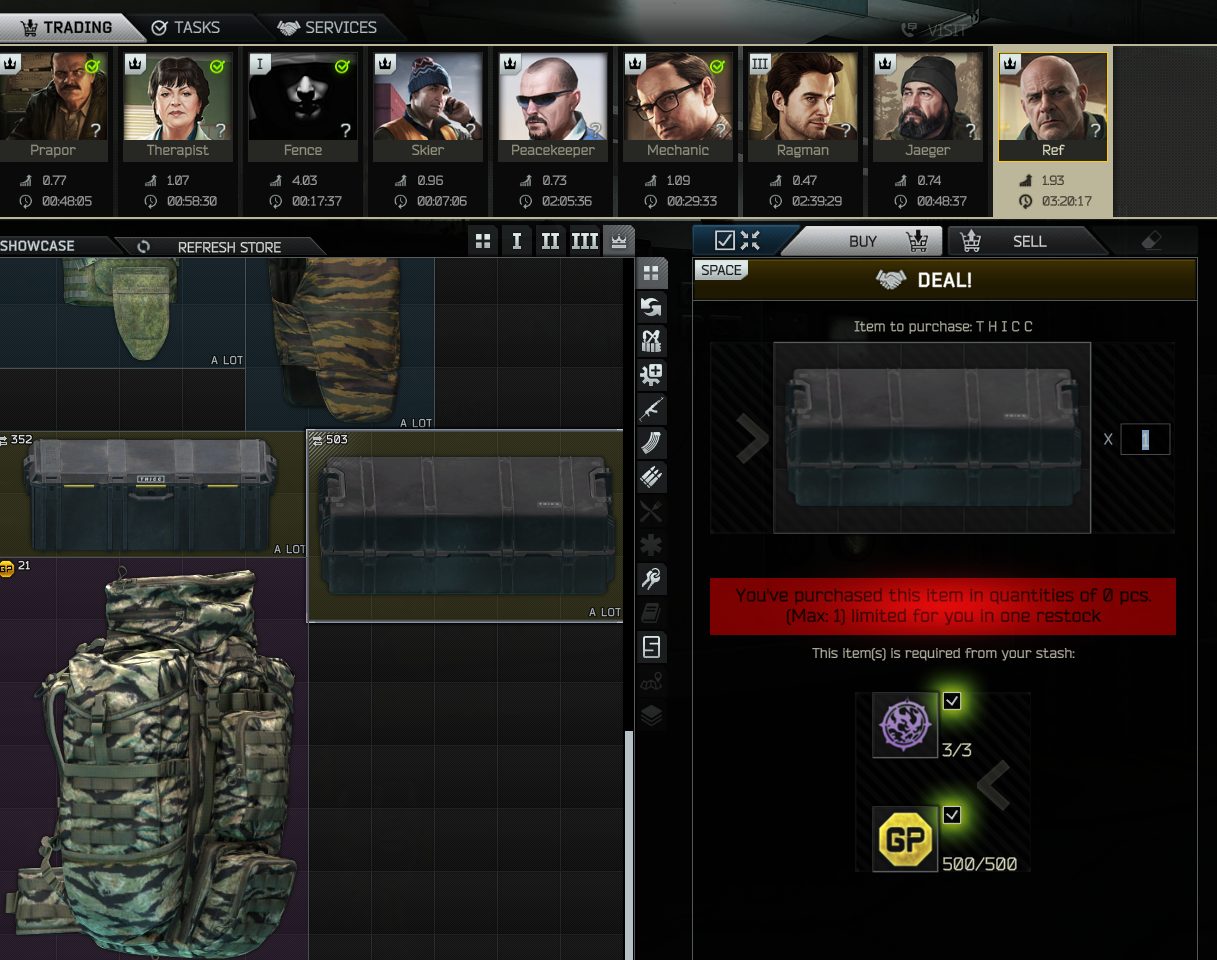Select the maps category icon
Screen dimensions: 1217x960
click(x=652, y=681)
